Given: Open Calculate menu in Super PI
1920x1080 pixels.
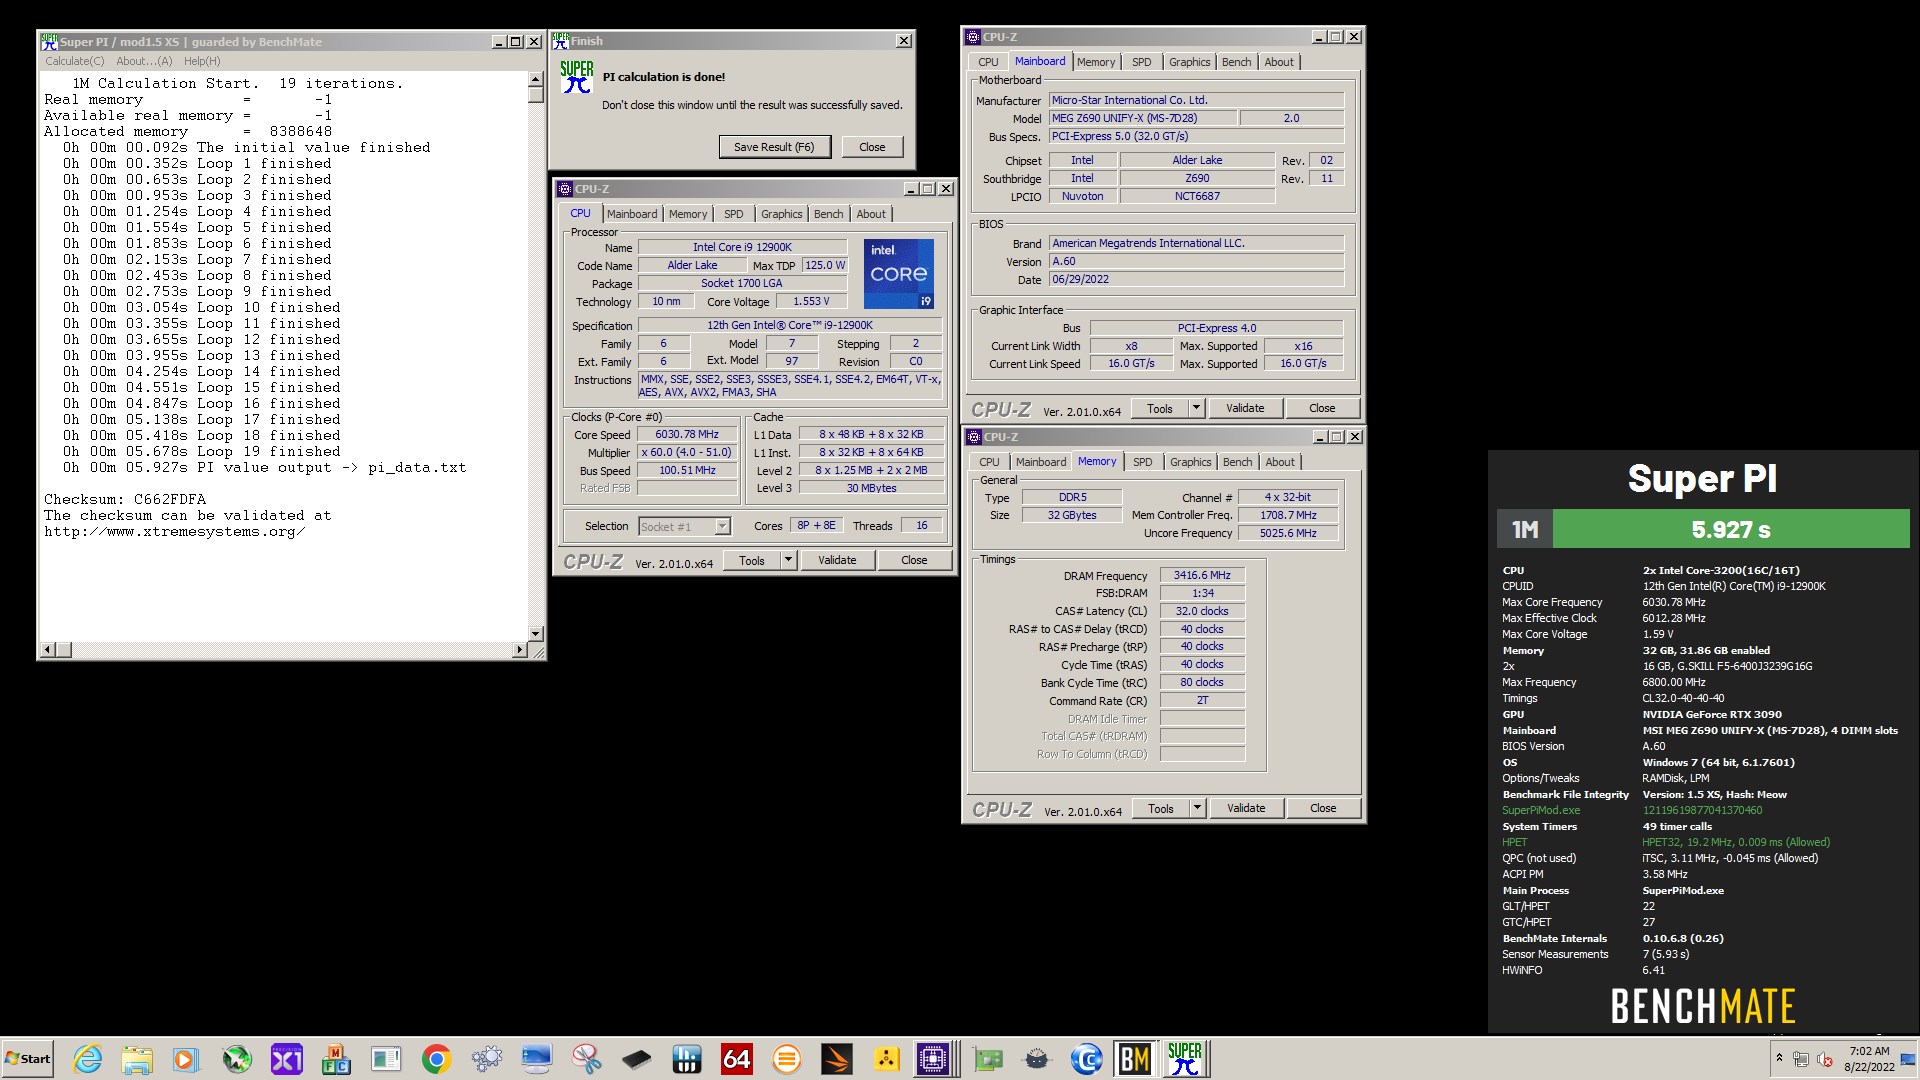Looking at the screenshot, I should [74, 61].
